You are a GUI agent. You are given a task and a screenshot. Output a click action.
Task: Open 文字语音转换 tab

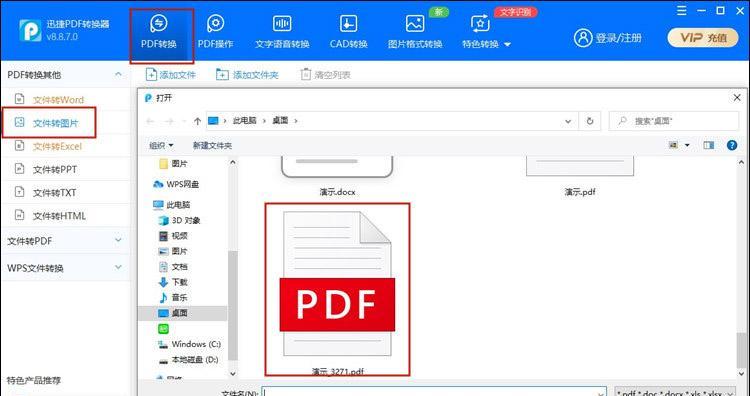coord(282,33)
